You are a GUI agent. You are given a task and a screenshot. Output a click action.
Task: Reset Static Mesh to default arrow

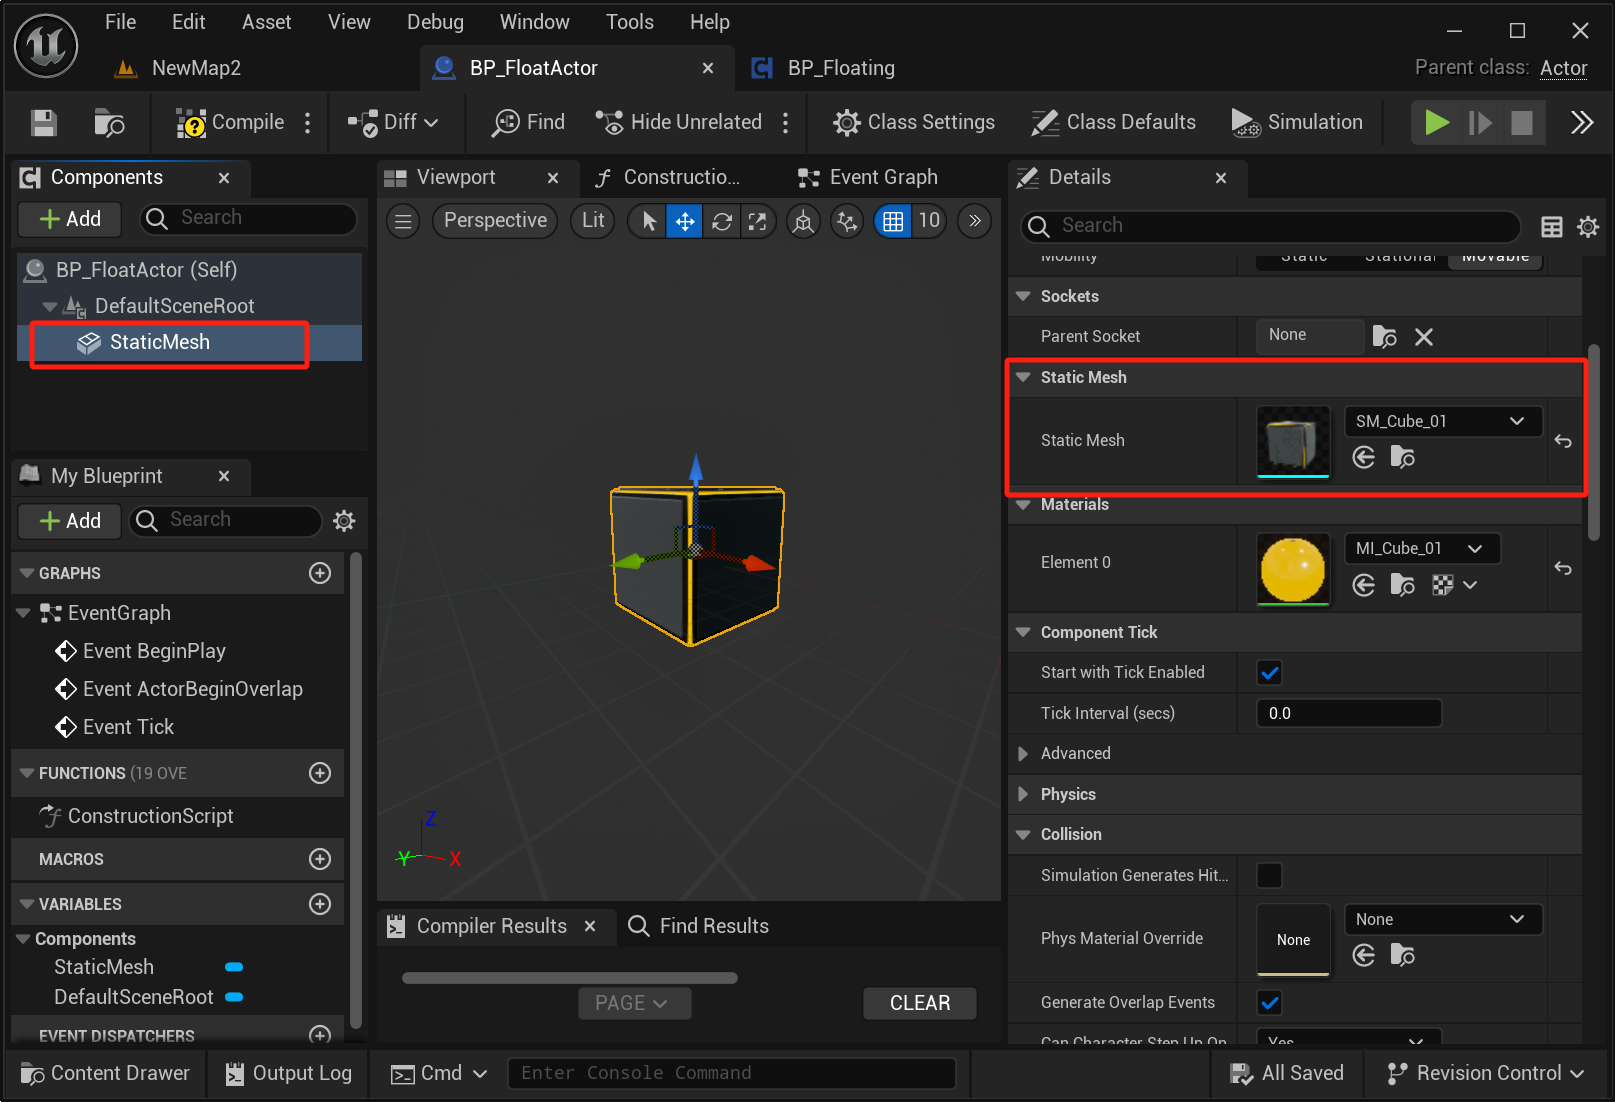point(1563,441)
